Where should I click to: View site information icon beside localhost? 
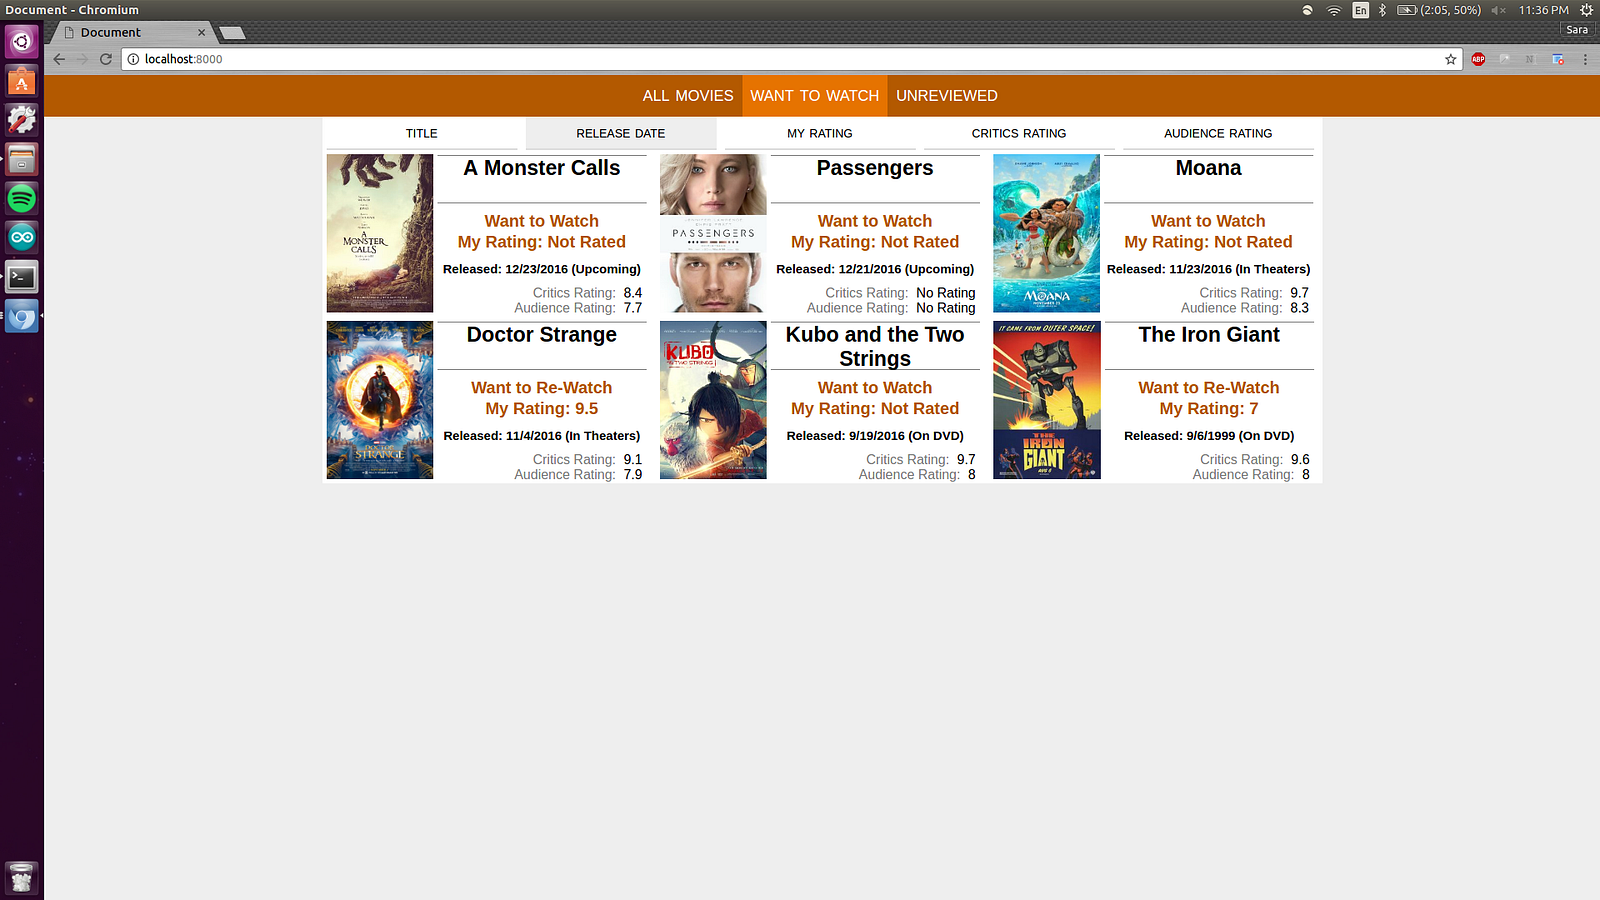(133, 59)
